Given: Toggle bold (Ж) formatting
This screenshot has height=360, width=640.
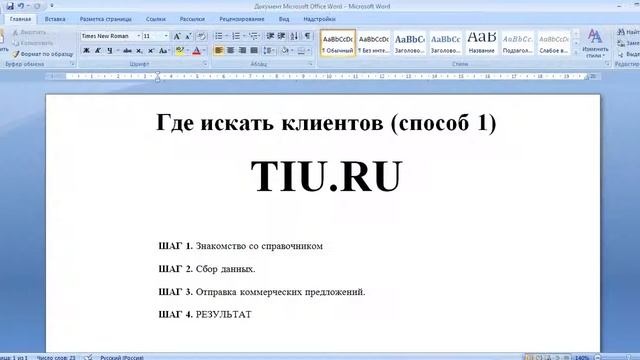Looking at the screenshot, I should click(x=86, y=51).
